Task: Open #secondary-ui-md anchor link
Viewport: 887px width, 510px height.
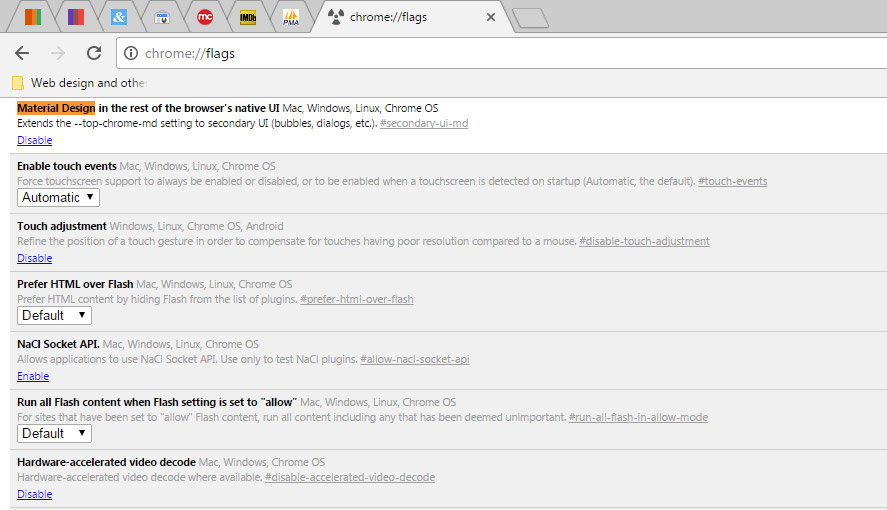Action: [424, 123]
